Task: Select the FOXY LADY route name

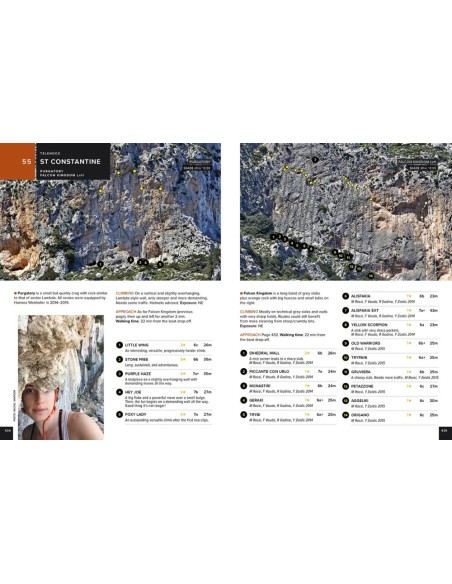Action: coord(136,415)
